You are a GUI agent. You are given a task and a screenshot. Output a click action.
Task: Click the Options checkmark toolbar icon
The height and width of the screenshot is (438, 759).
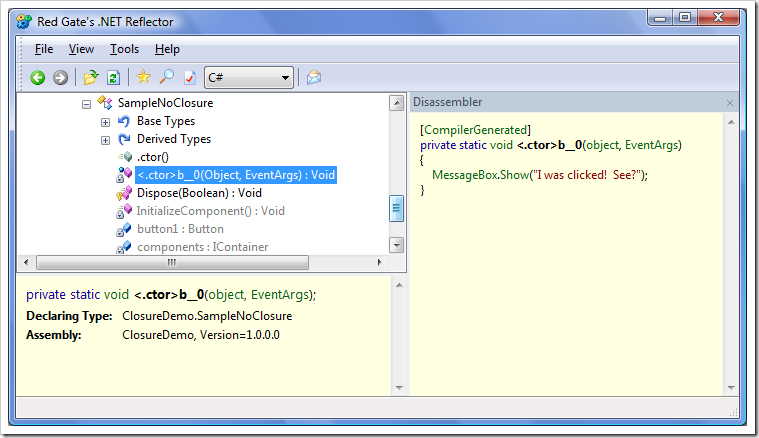tap(190, 77)
